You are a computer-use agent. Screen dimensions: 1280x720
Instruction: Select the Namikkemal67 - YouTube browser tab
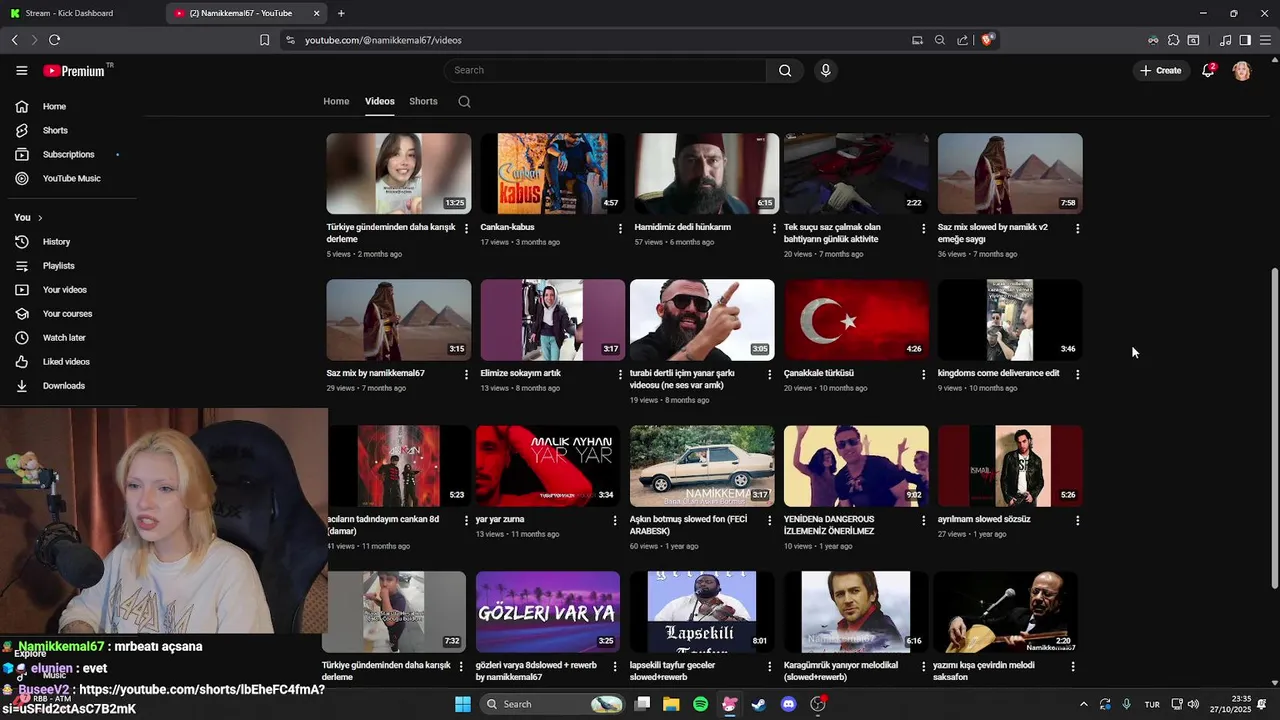coord(248,13)
